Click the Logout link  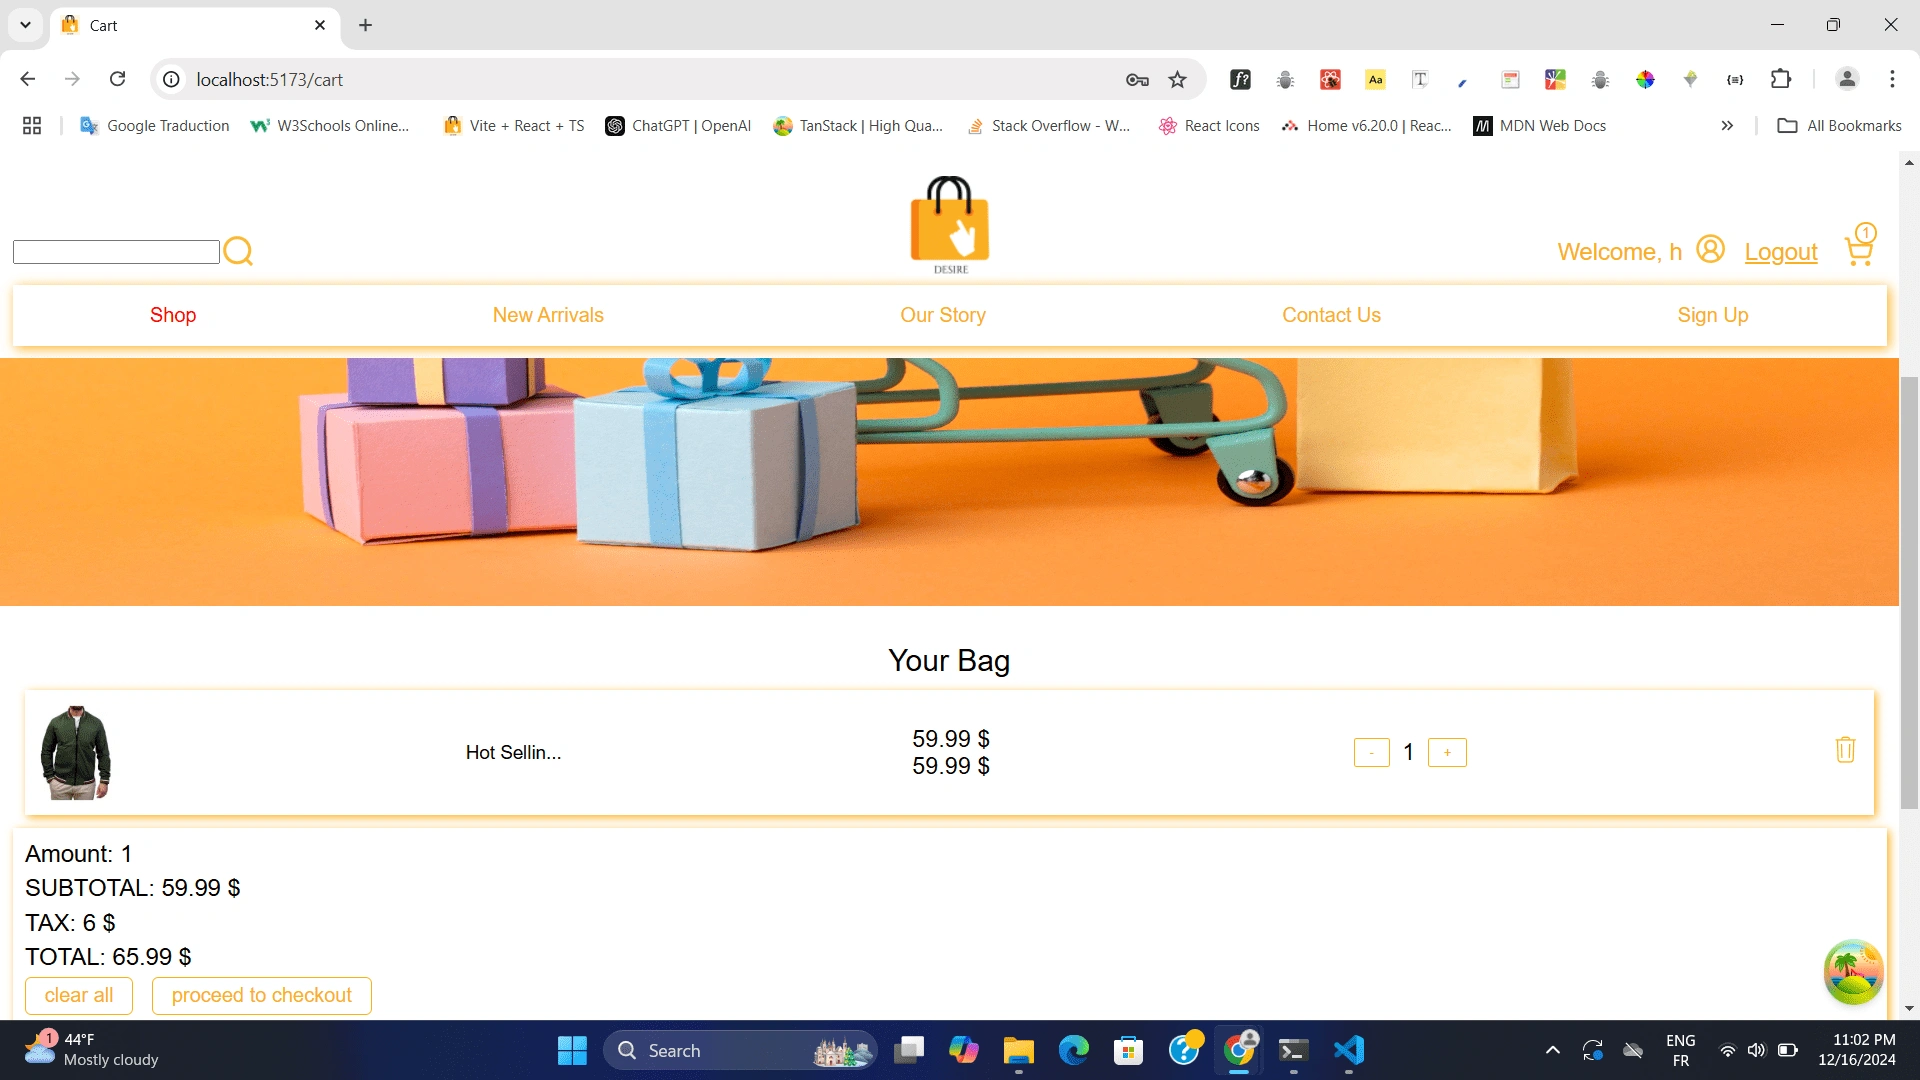point(1780,252)
